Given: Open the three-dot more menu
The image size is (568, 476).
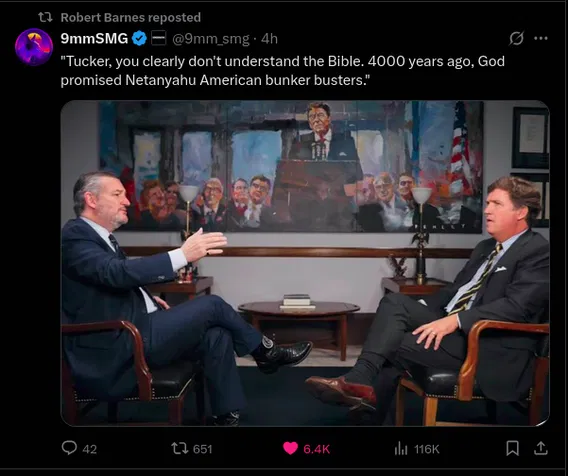Looking at the screenshot, I should point(541,38).
